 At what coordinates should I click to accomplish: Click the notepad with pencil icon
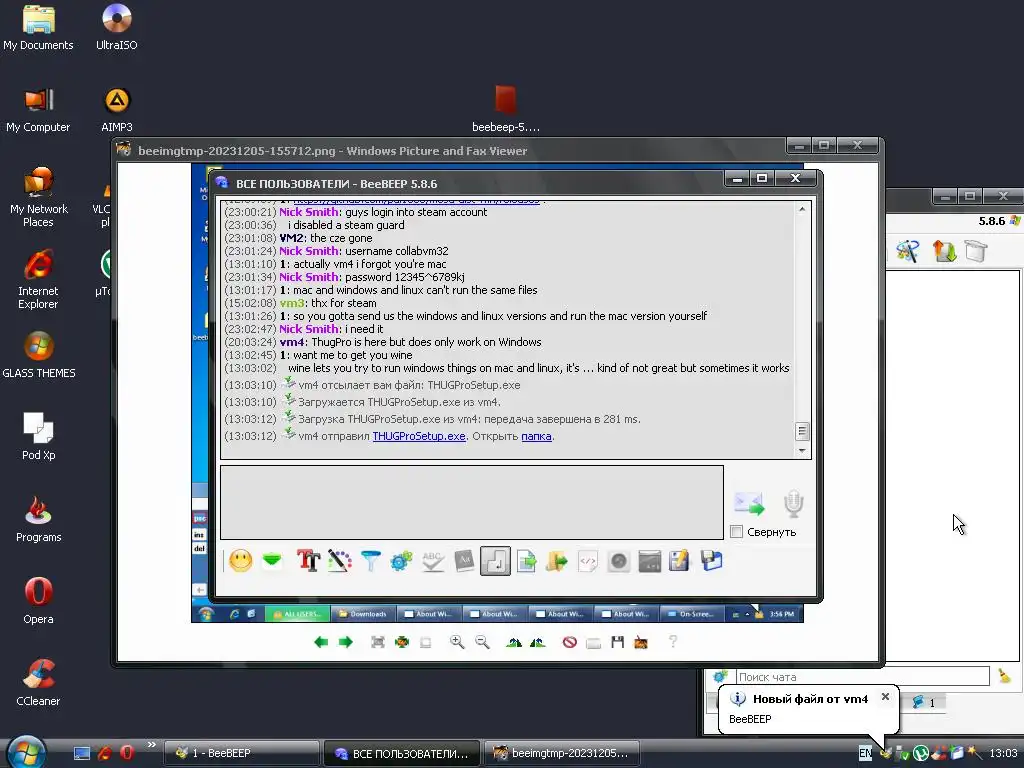click(679, 561)
